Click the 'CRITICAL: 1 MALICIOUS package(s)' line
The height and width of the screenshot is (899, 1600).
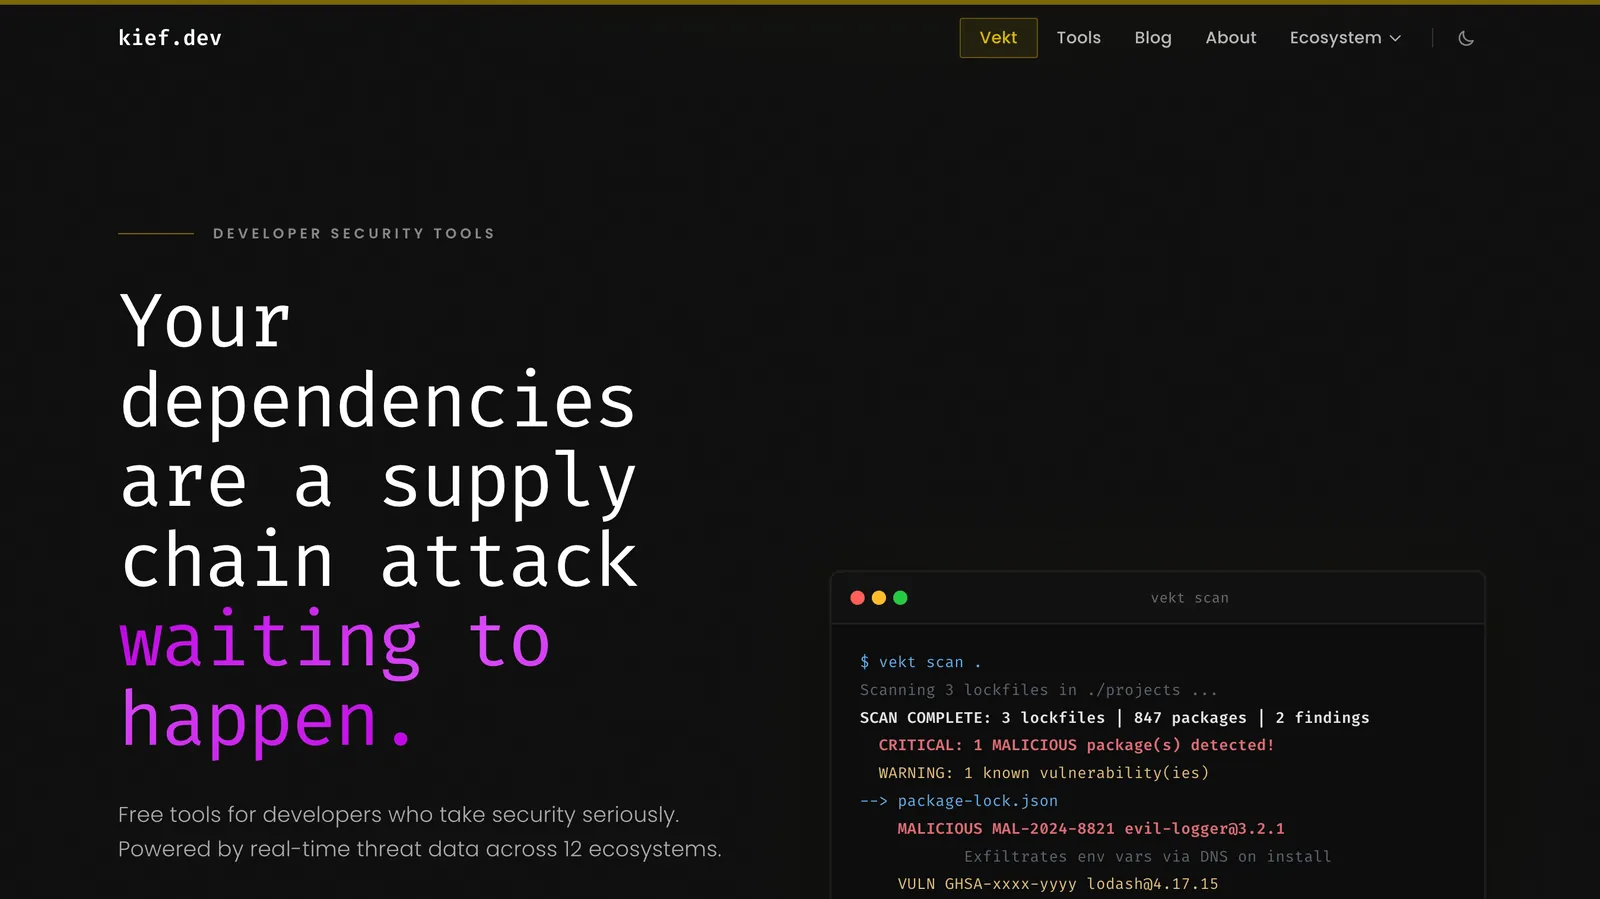(1076, 745)
